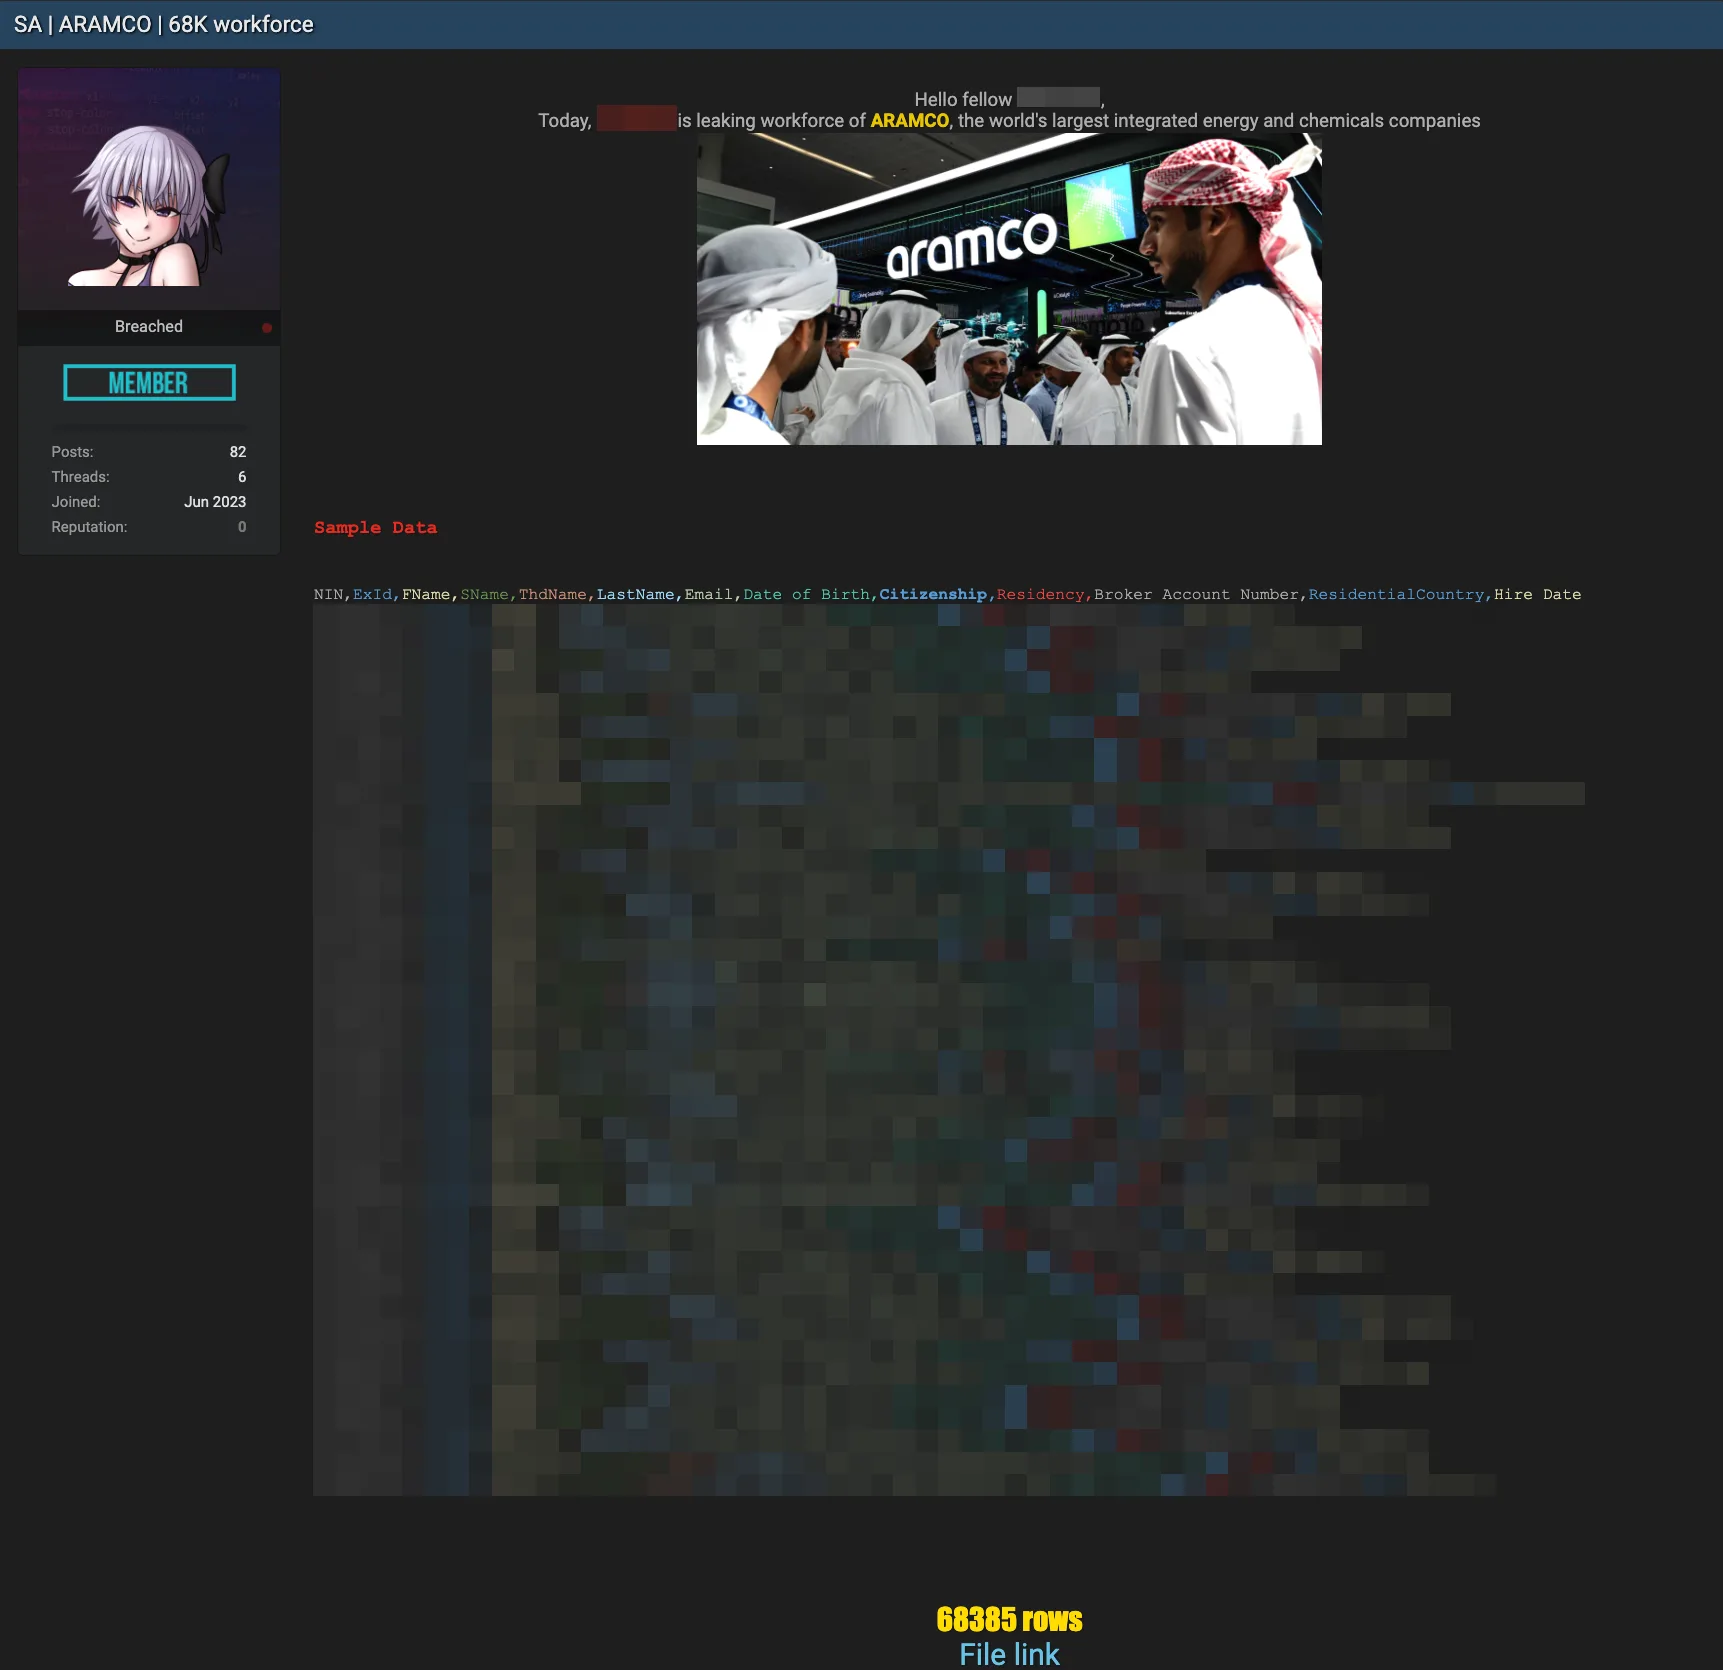Open the 'Breached' user profile name
Screen dimensions: 1723x1670
pos(148,327)
